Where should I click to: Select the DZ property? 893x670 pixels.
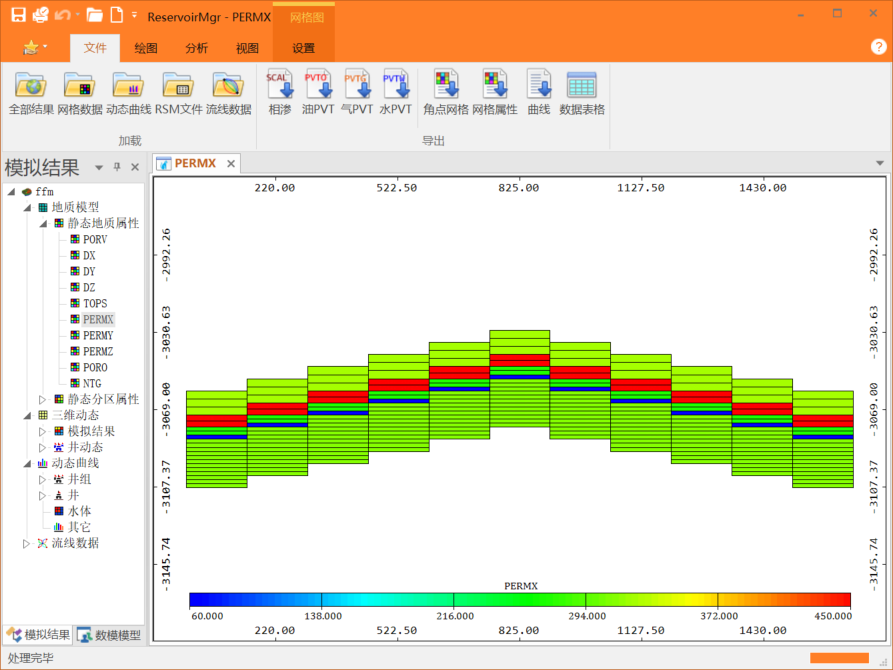point(89,287)
